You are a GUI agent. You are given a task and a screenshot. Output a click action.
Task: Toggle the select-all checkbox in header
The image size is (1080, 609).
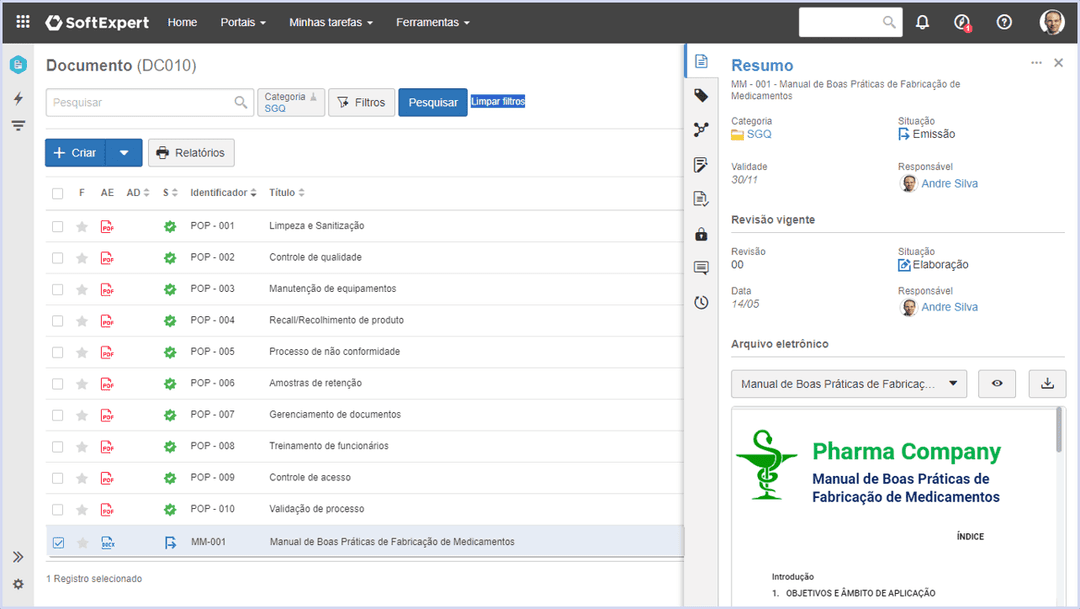point(57,194)
